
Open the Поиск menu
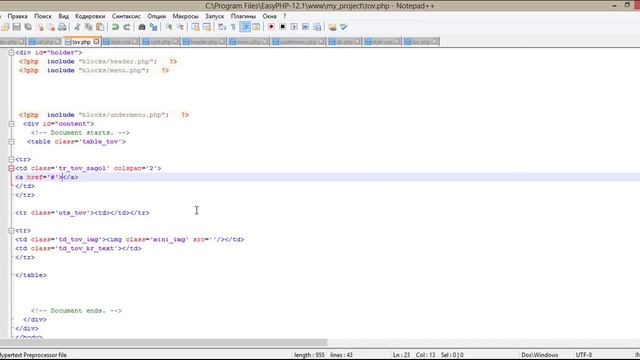coord(43,16)
